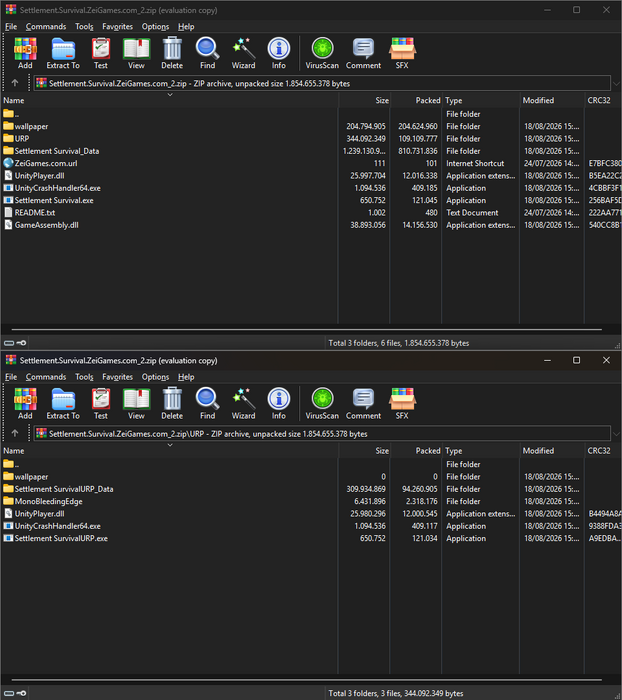The image size is (622, 700).
Task: Click Comment icon in bottom window
Action: 363,404
